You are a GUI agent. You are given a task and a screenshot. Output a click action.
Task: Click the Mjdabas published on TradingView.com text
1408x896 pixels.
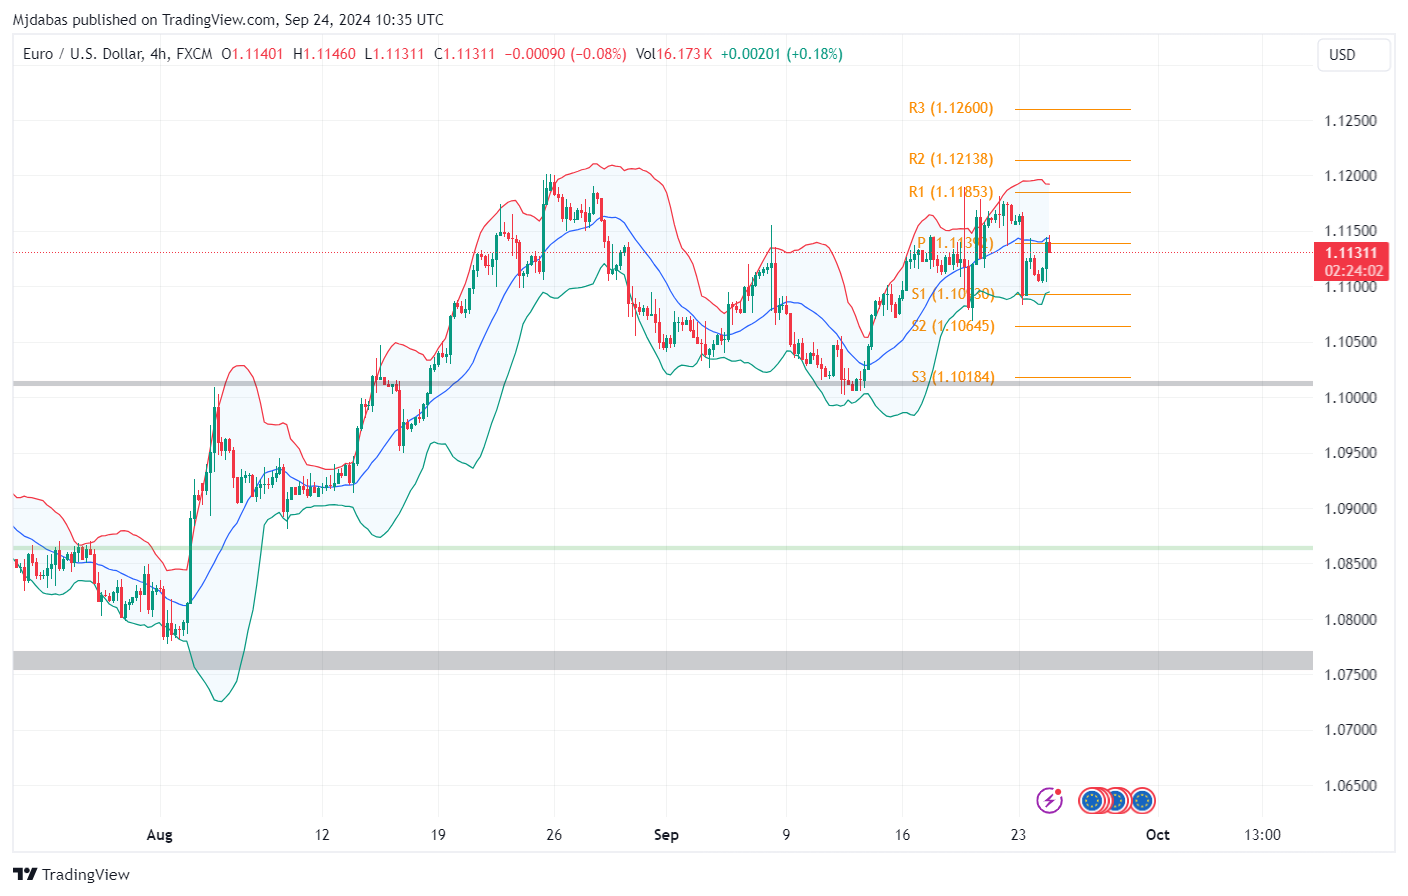pyautogui.click(x=228, y=19)
